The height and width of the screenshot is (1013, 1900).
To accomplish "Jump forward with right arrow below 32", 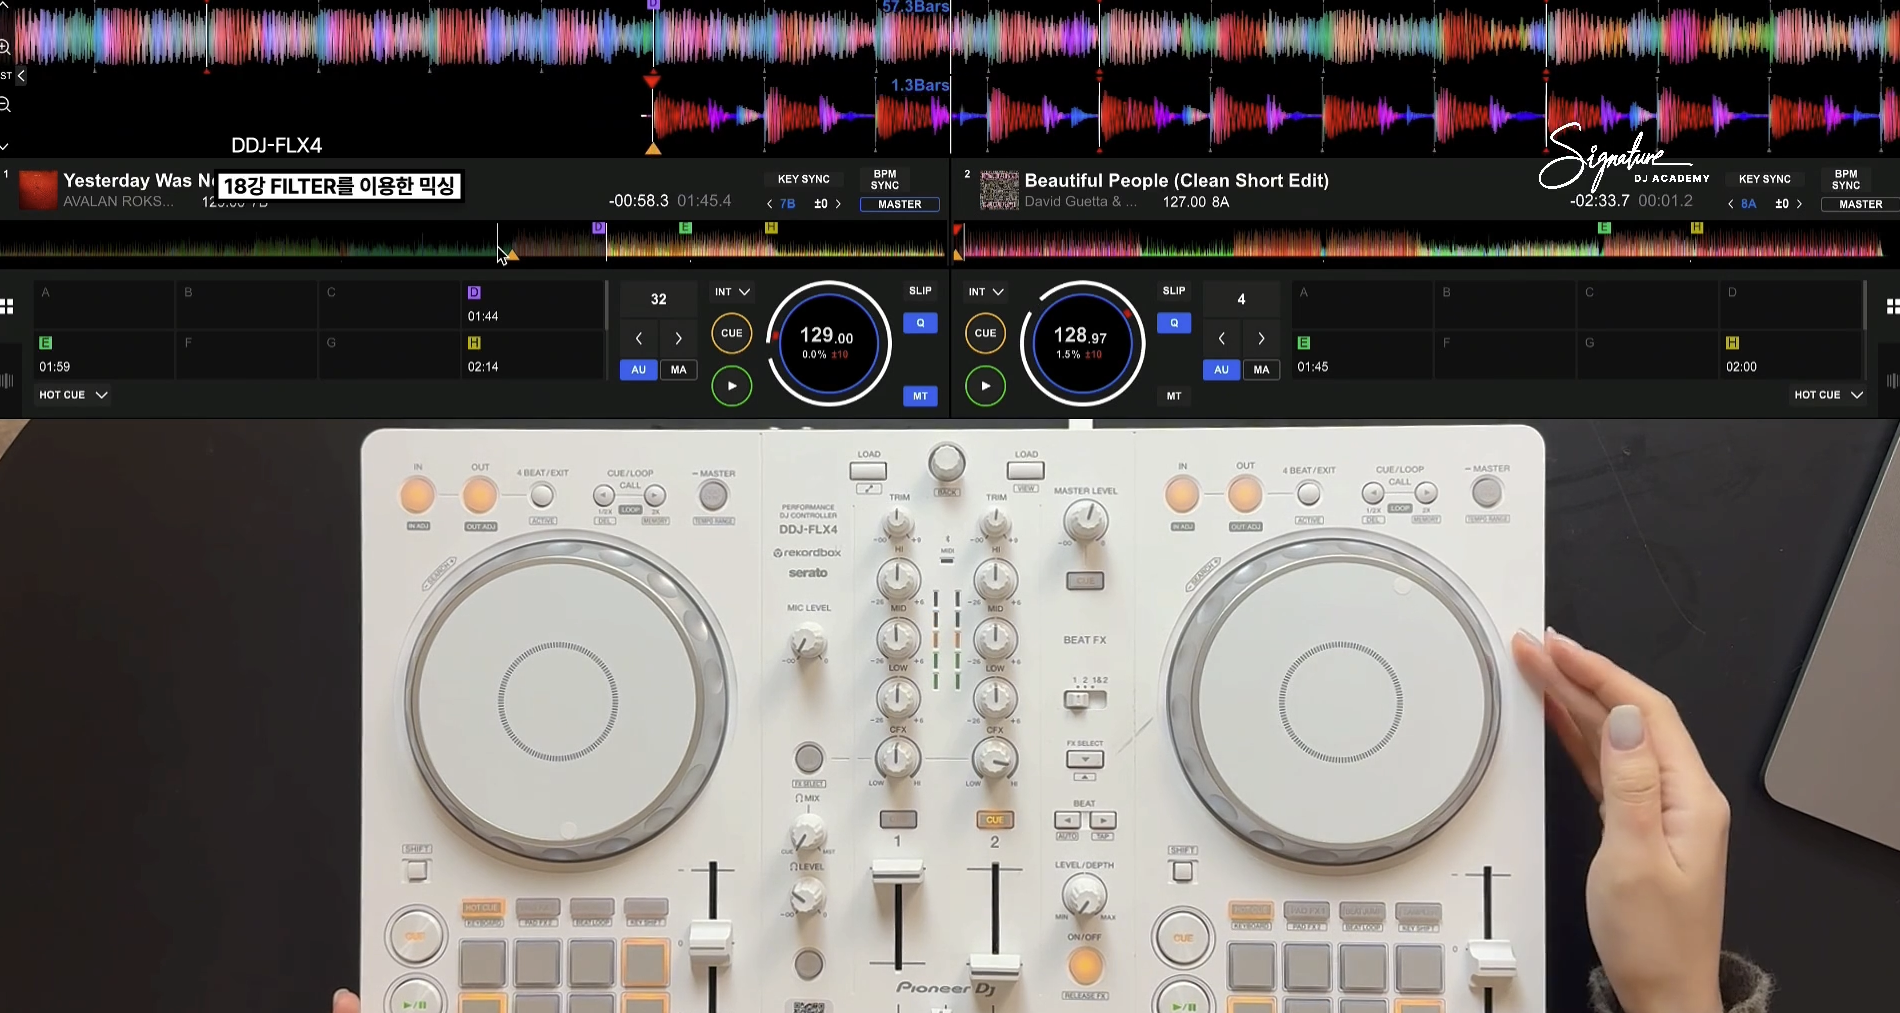I will [x=678, y=338].
